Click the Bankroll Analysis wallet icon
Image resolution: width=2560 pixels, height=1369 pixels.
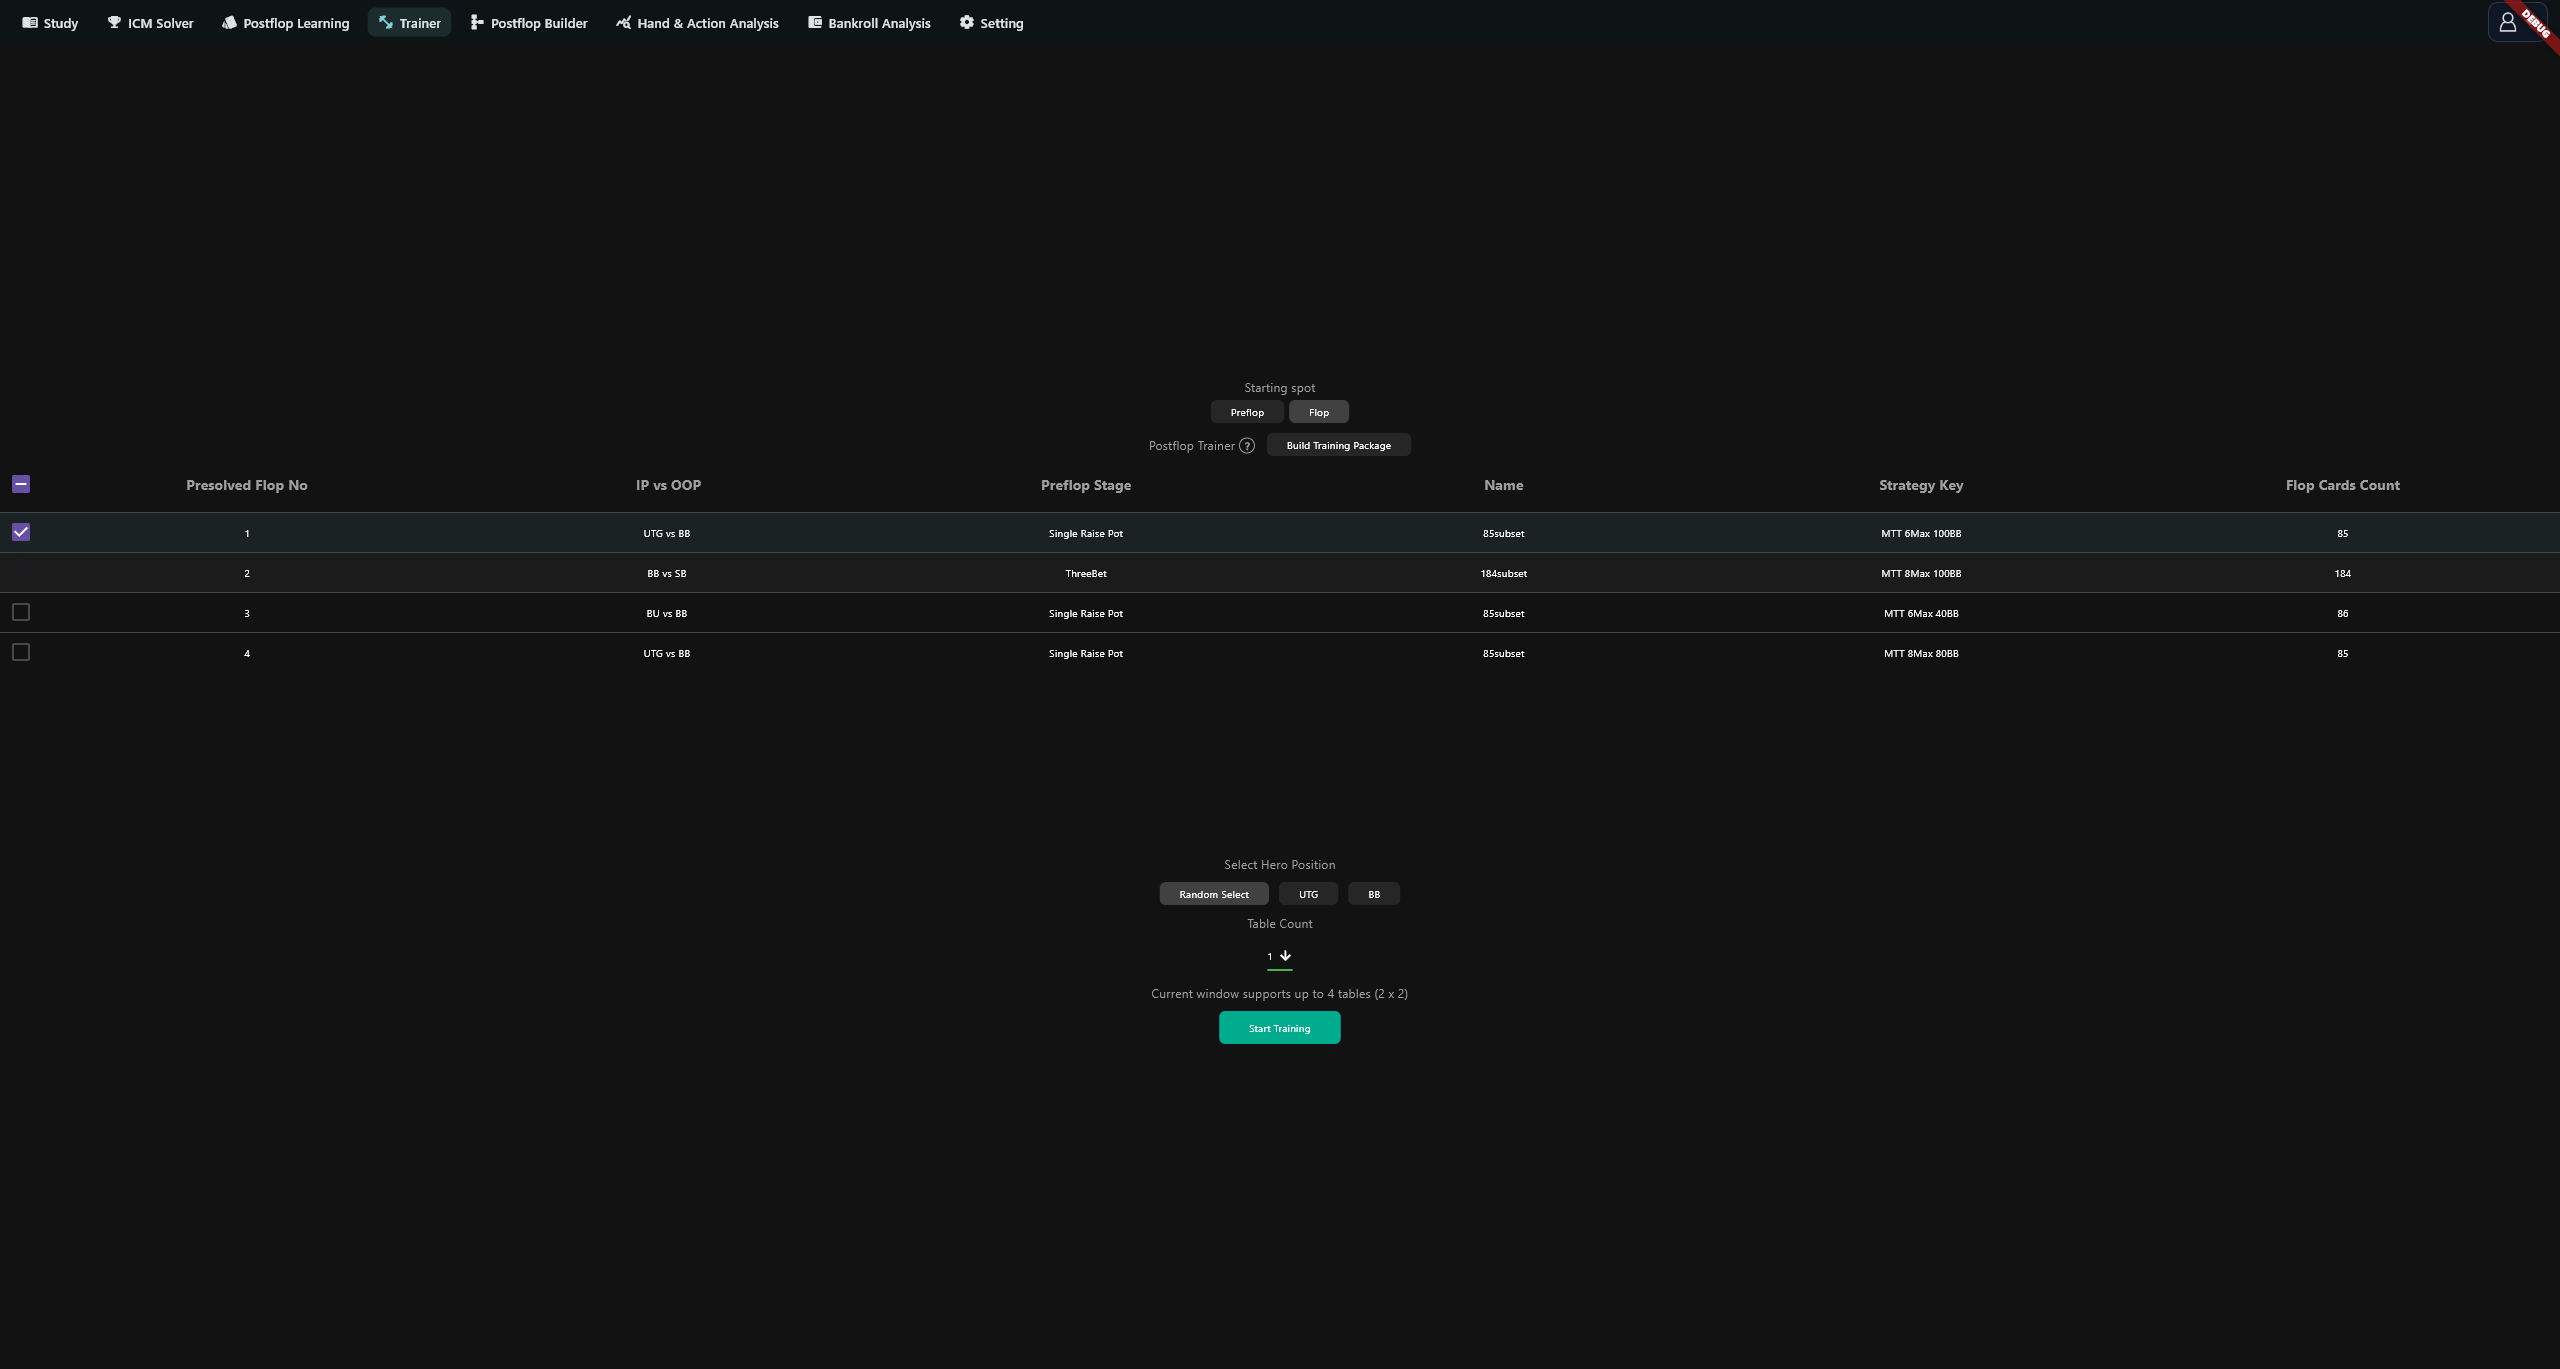point(815,22)
